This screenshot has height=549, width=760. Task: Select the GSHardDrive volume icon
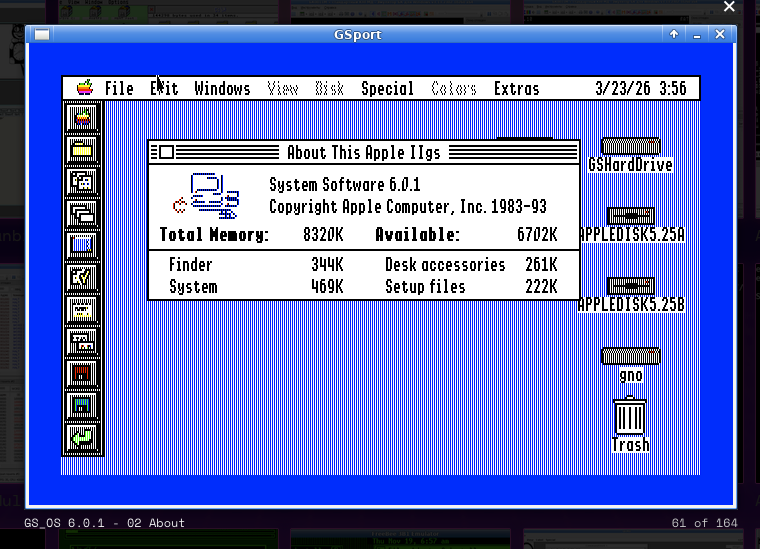631,146
